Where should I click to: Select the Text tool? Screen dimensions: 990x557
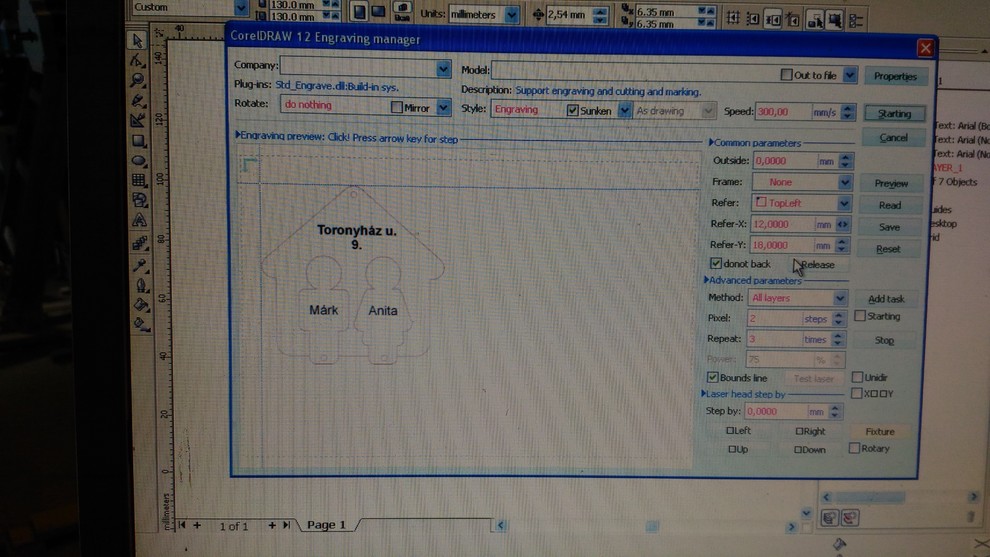[139, 221]
